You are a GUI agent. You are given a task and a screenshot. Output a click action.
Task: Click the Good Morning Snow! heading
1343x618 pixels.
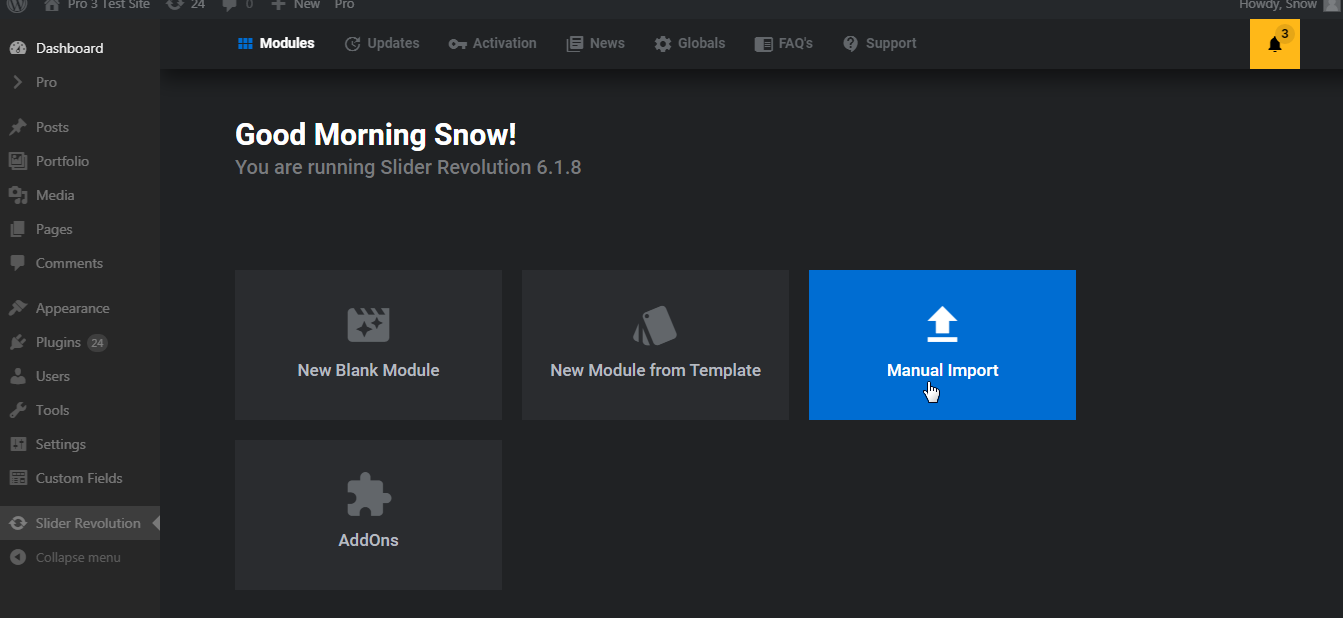376,135
